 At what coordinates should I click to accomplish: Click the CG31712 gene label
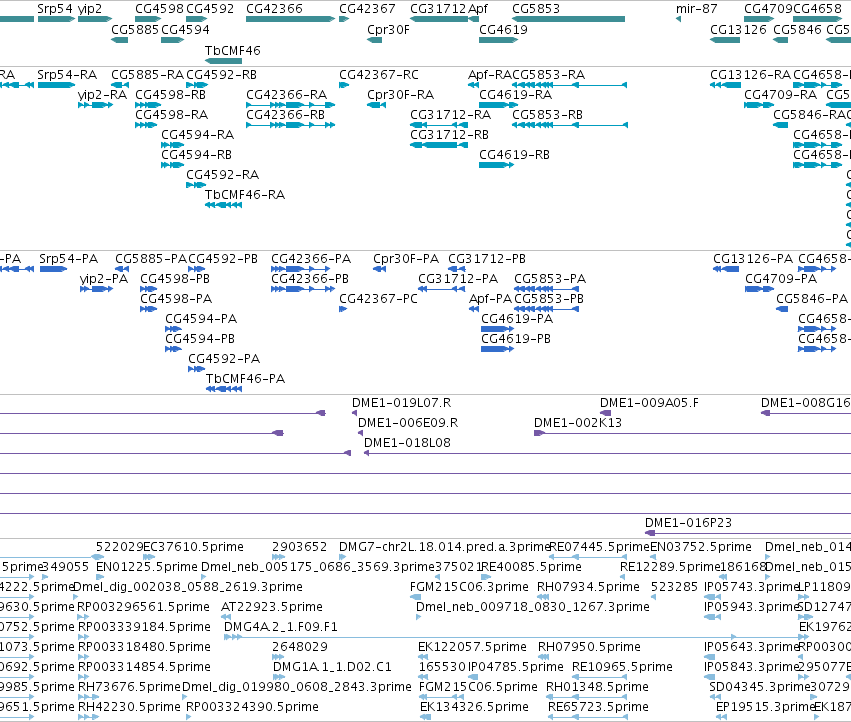click(438, 9)
